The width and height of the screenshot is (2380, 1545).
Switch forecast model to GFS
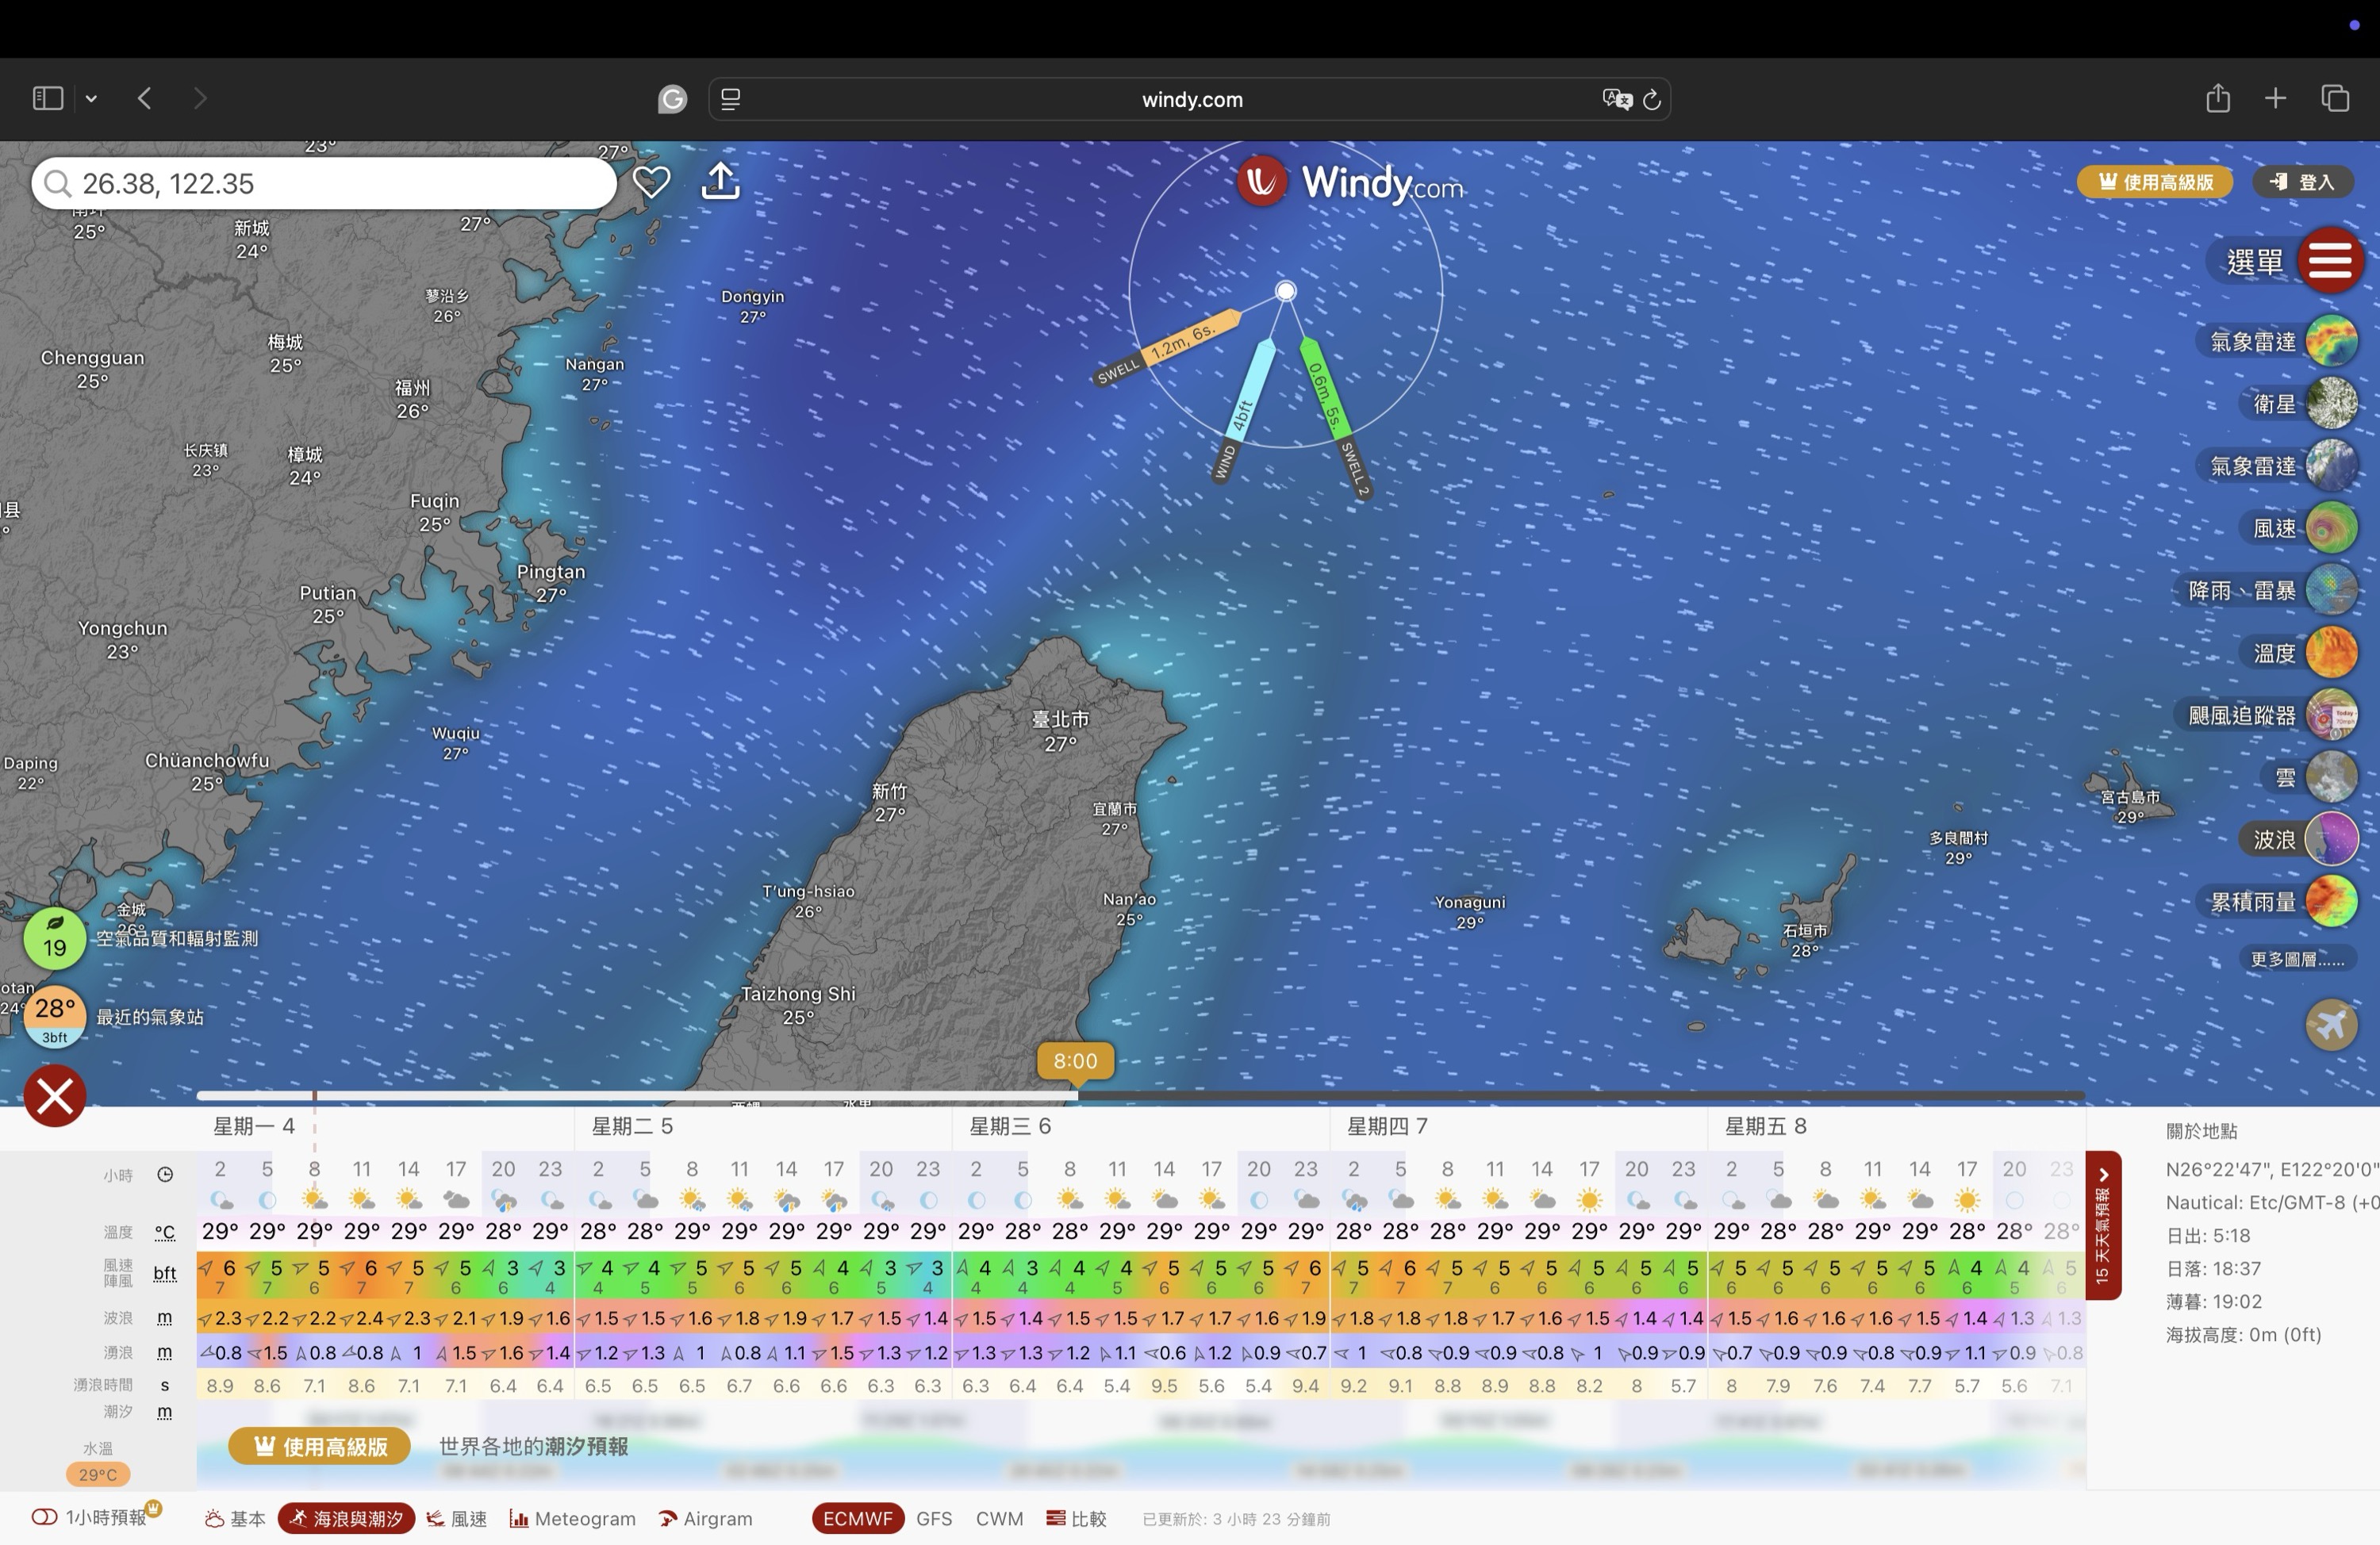coord(933,1518)
